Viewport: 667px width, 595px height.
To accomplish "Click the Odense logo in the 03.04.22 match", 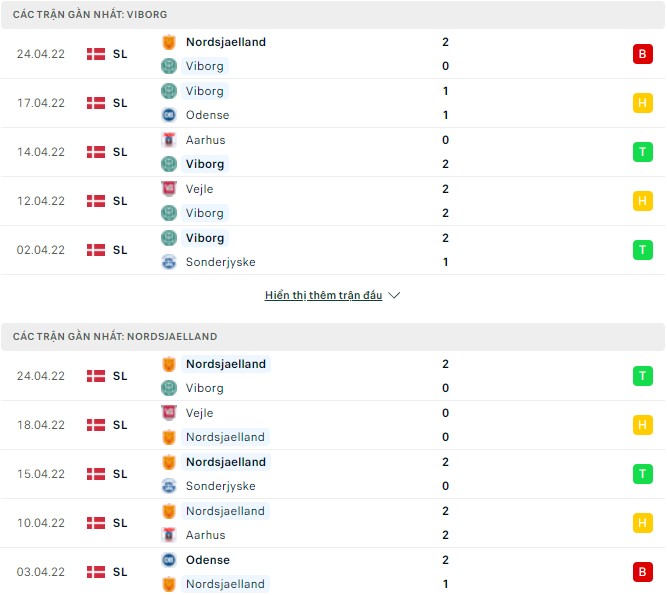I will click(168, 560).
